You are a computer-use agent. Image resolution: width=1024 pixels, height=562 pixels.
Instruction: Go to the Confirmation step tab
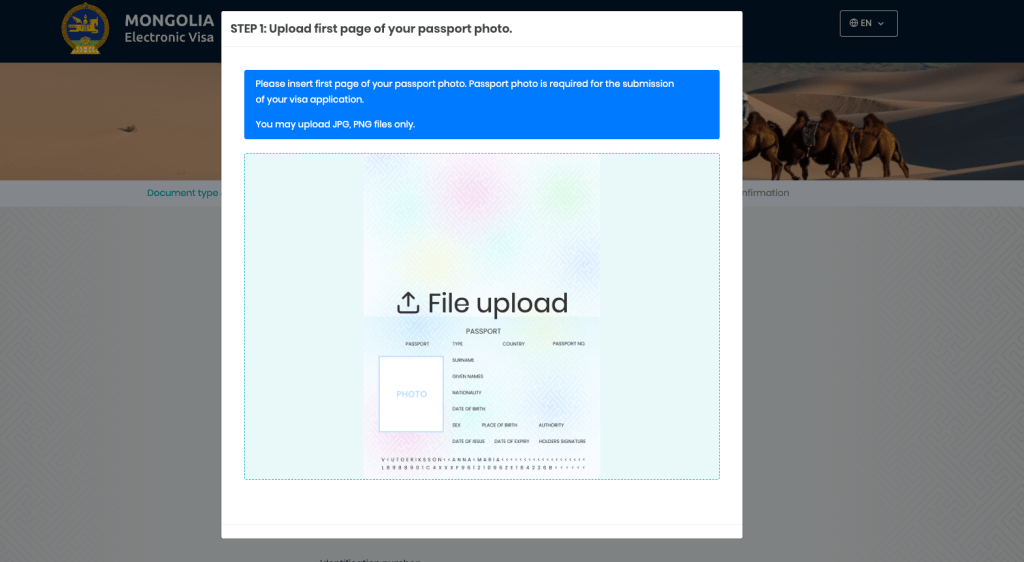pos(764,193)
